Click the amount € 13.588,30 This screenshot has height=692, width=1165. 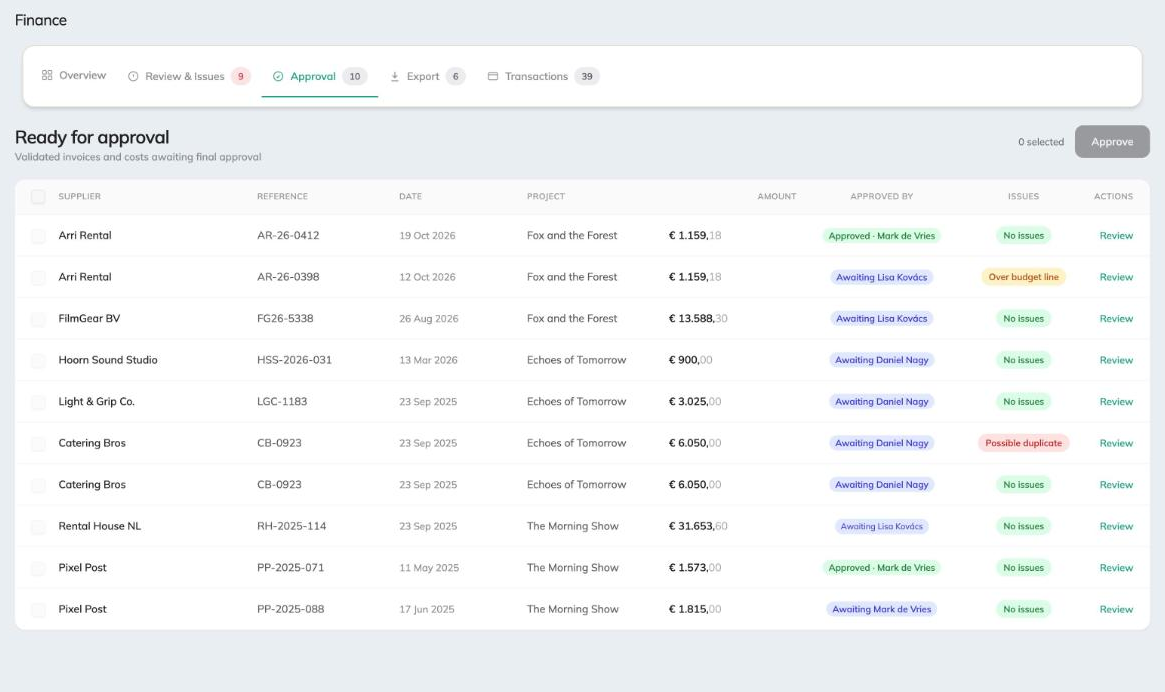pos(698,319)
